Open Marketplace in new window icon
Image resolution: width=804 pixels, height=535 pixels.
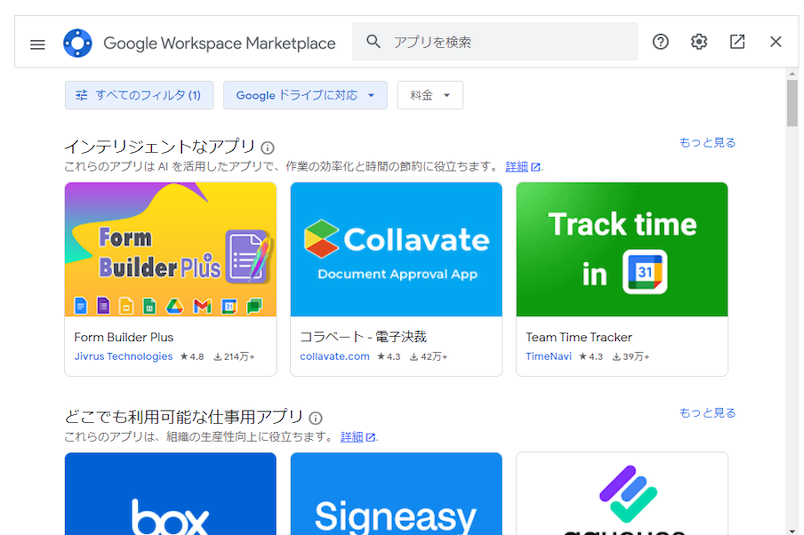[737, 42]
